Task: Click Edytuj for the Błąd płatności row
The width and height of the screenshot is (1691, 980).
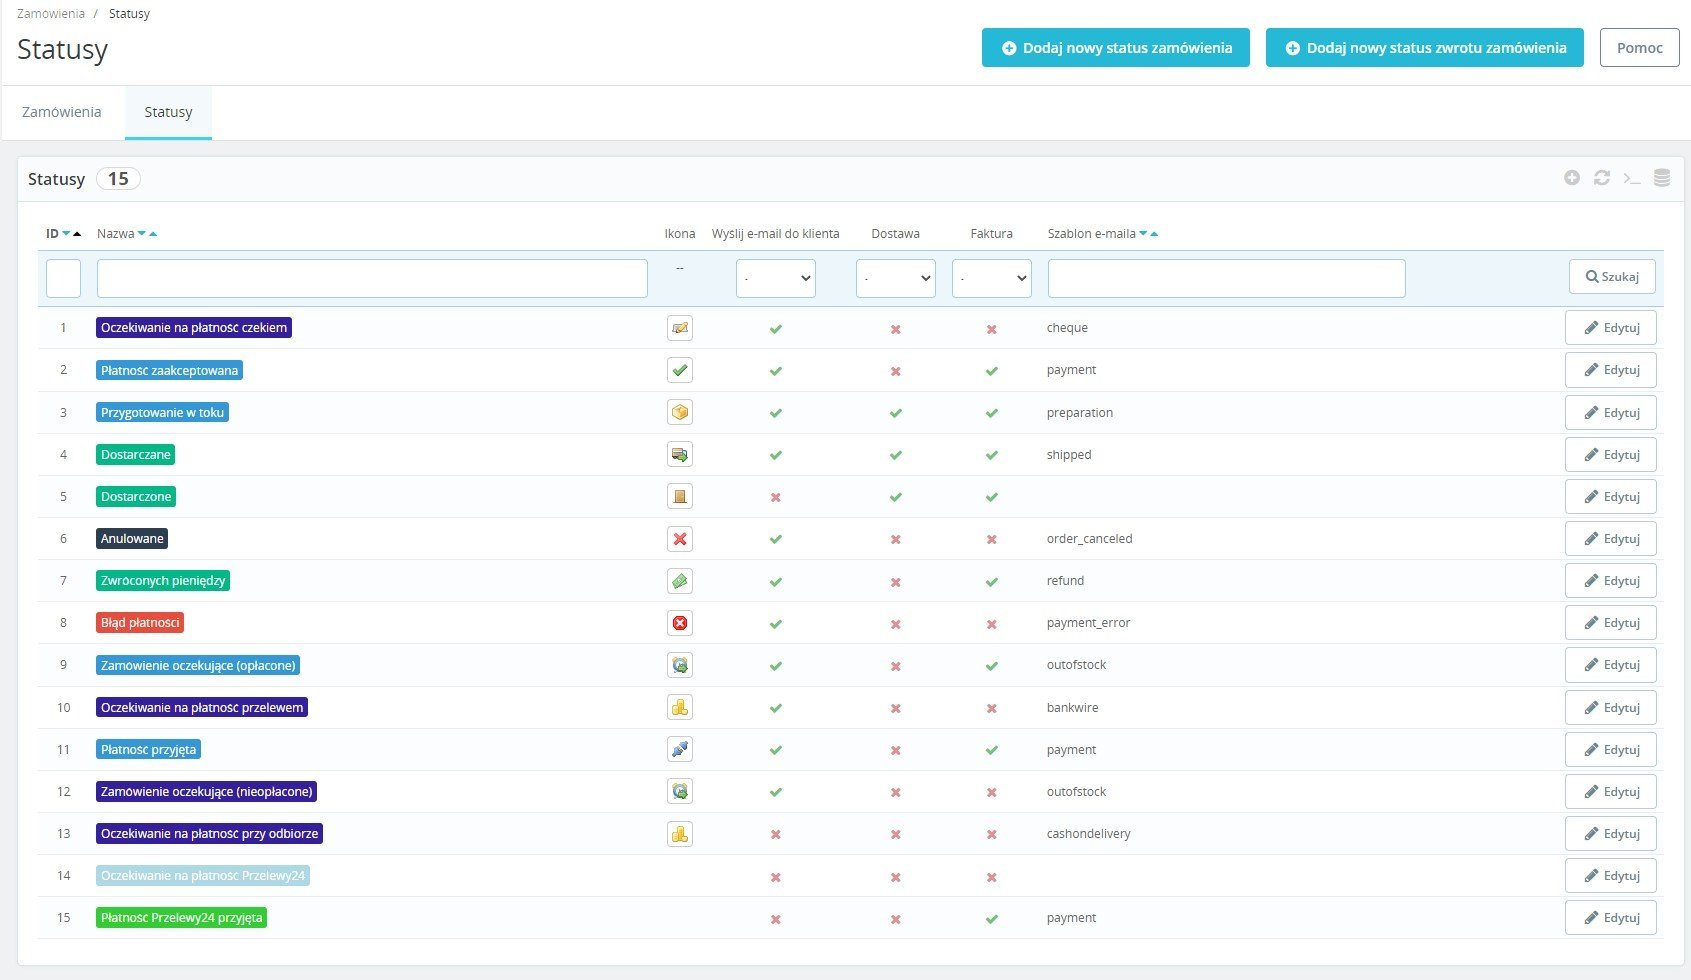Action: click(1611, 623)
